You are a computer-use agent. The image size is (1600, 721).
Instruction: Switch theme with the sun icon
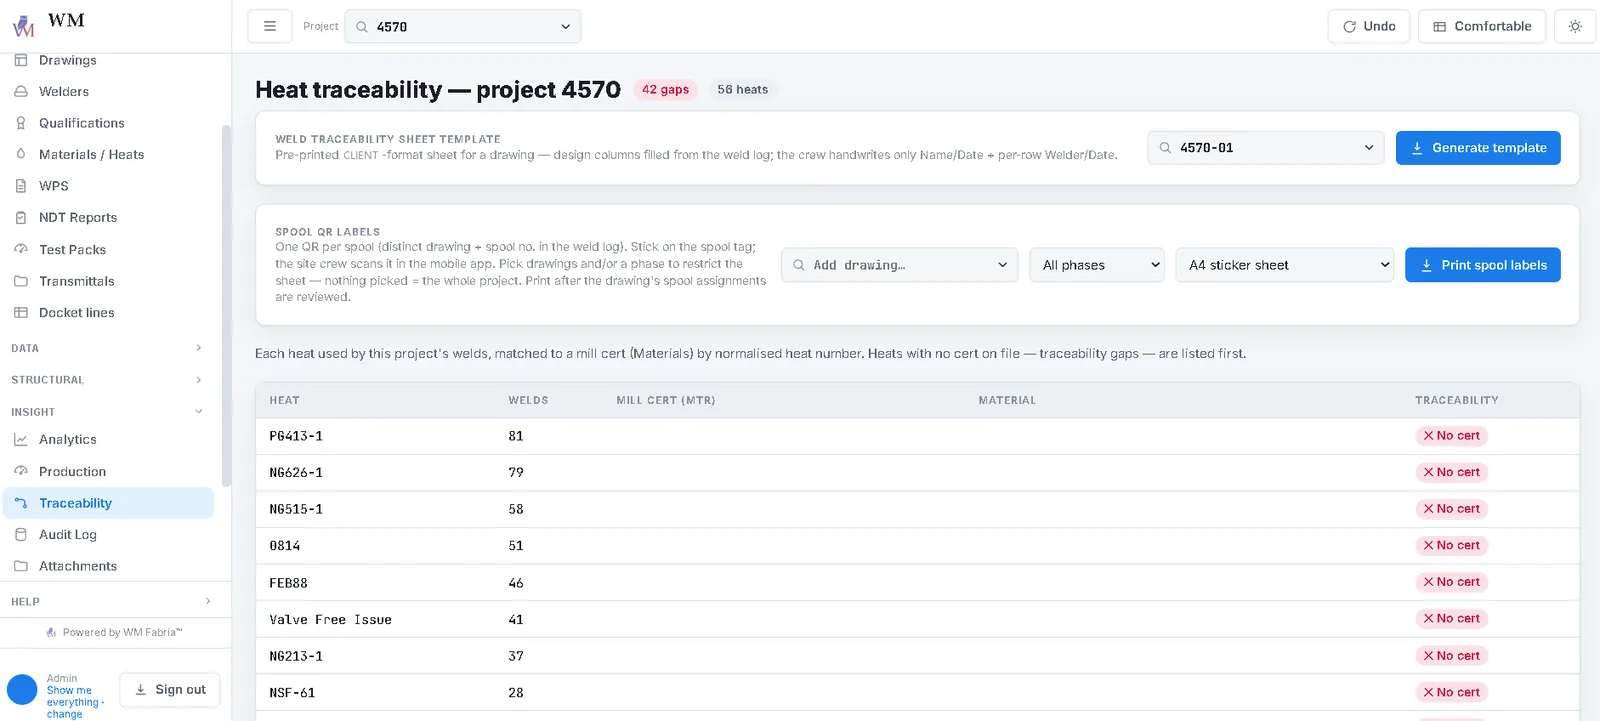click(1575, 26)
